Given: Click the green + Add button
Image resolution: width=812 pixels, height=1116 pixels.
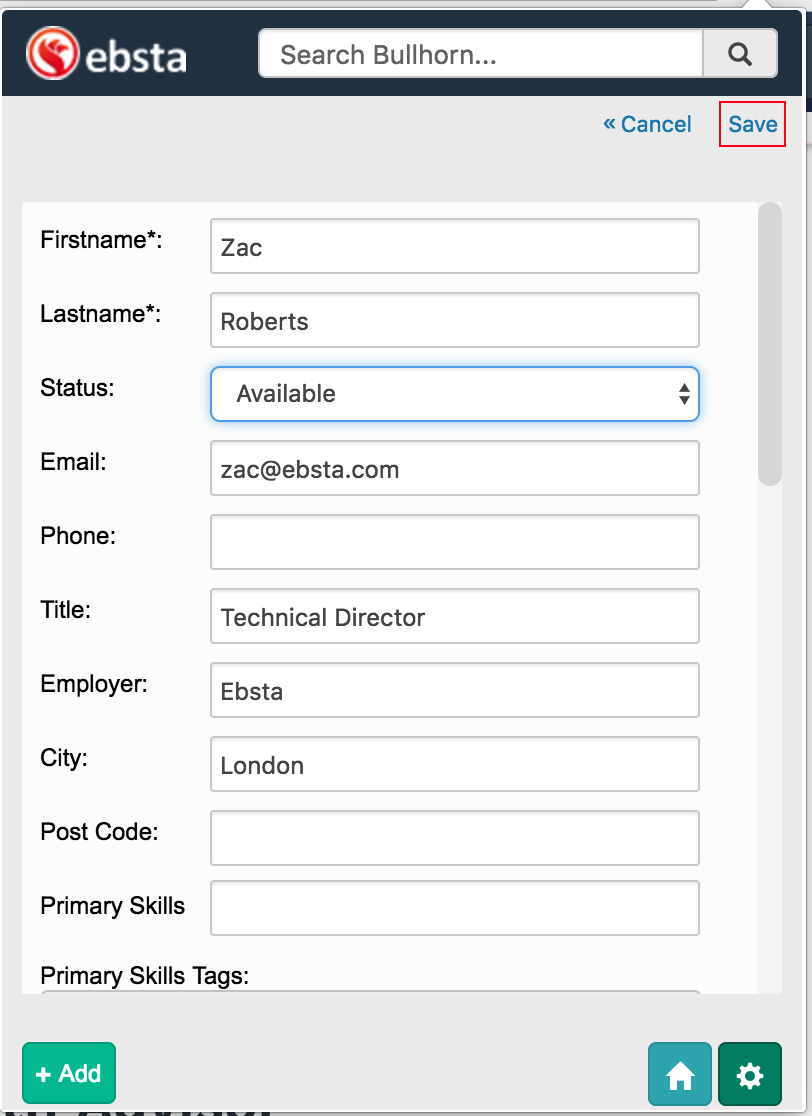Looking at the screenshot, I should 69,1073.
